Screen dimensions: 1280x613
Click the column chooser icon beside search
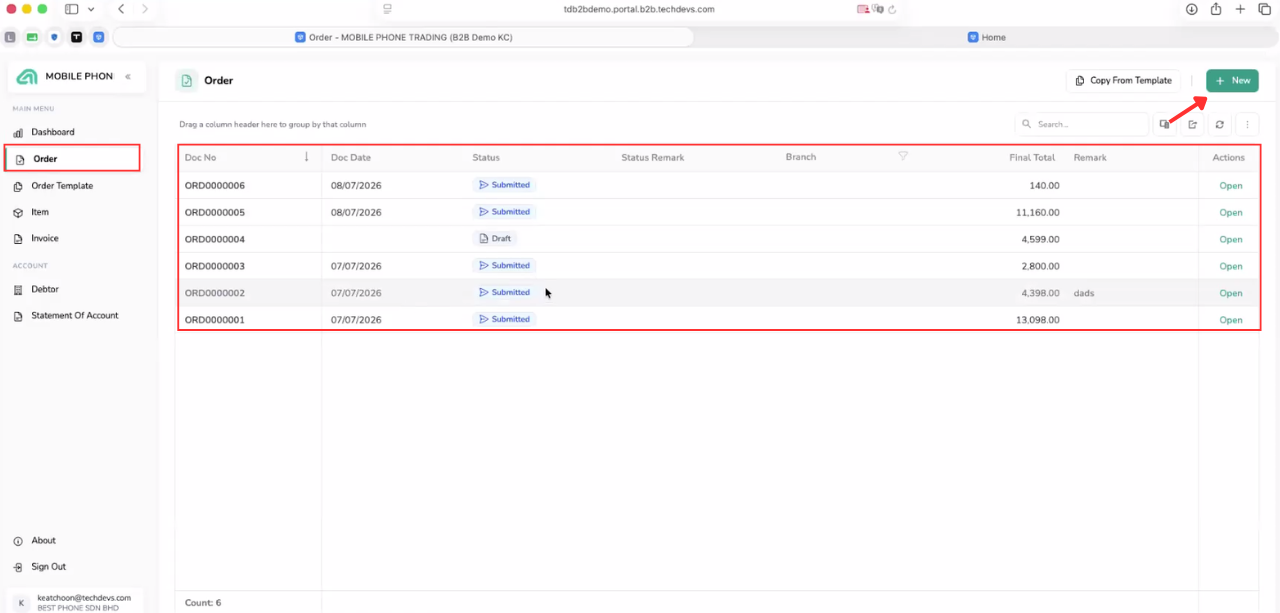click(x=1164, y=125)
